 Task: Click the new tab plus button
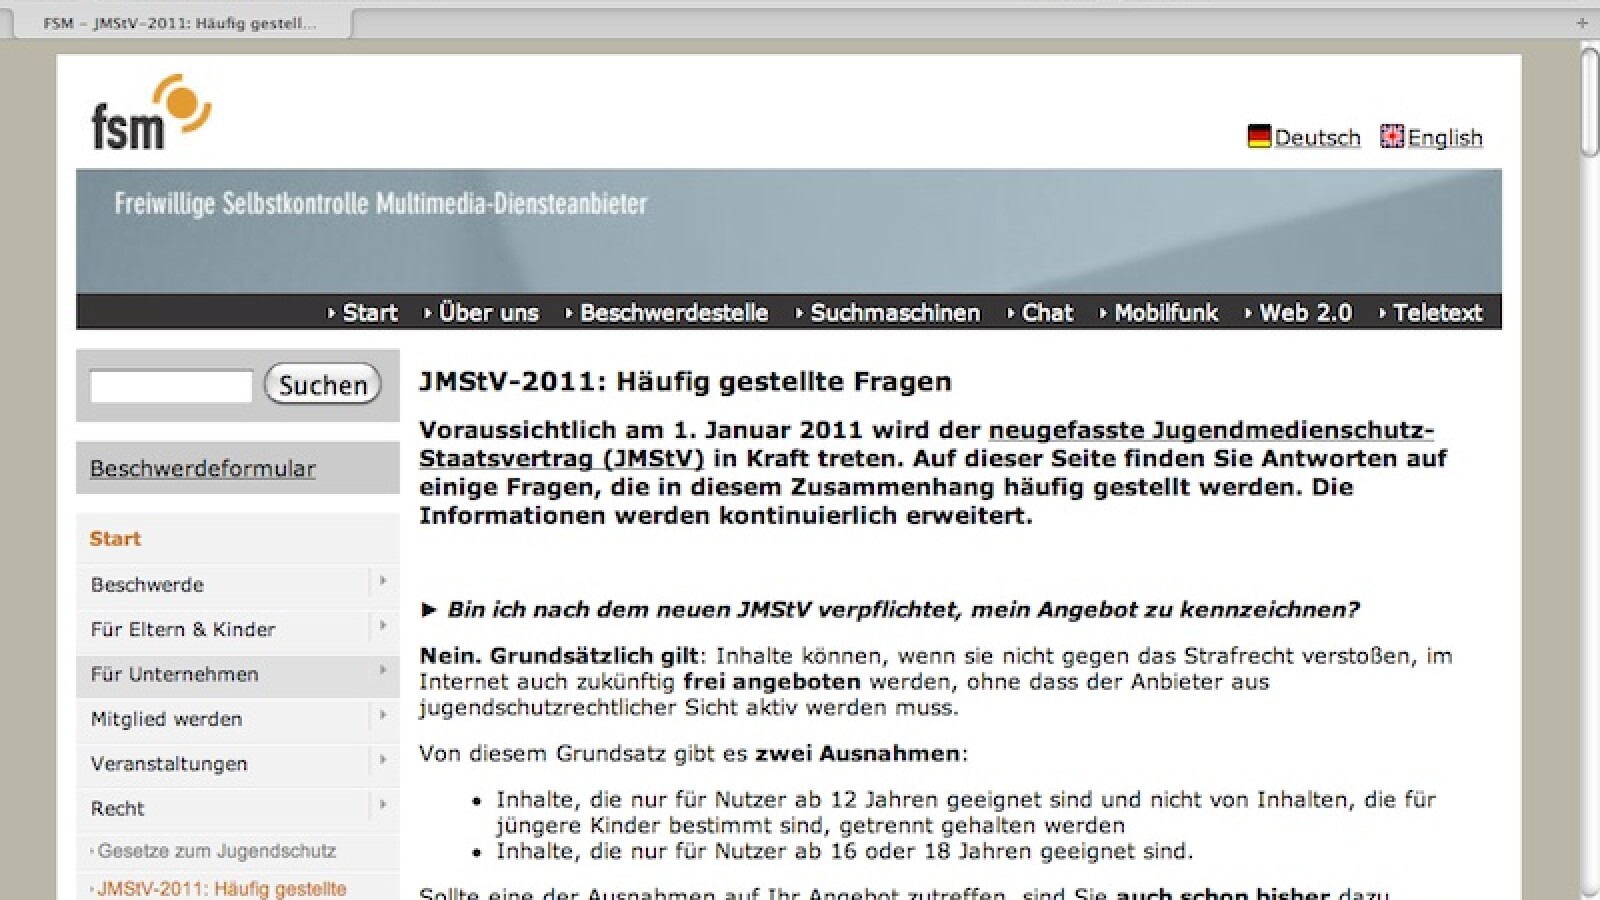(1582, 23)
